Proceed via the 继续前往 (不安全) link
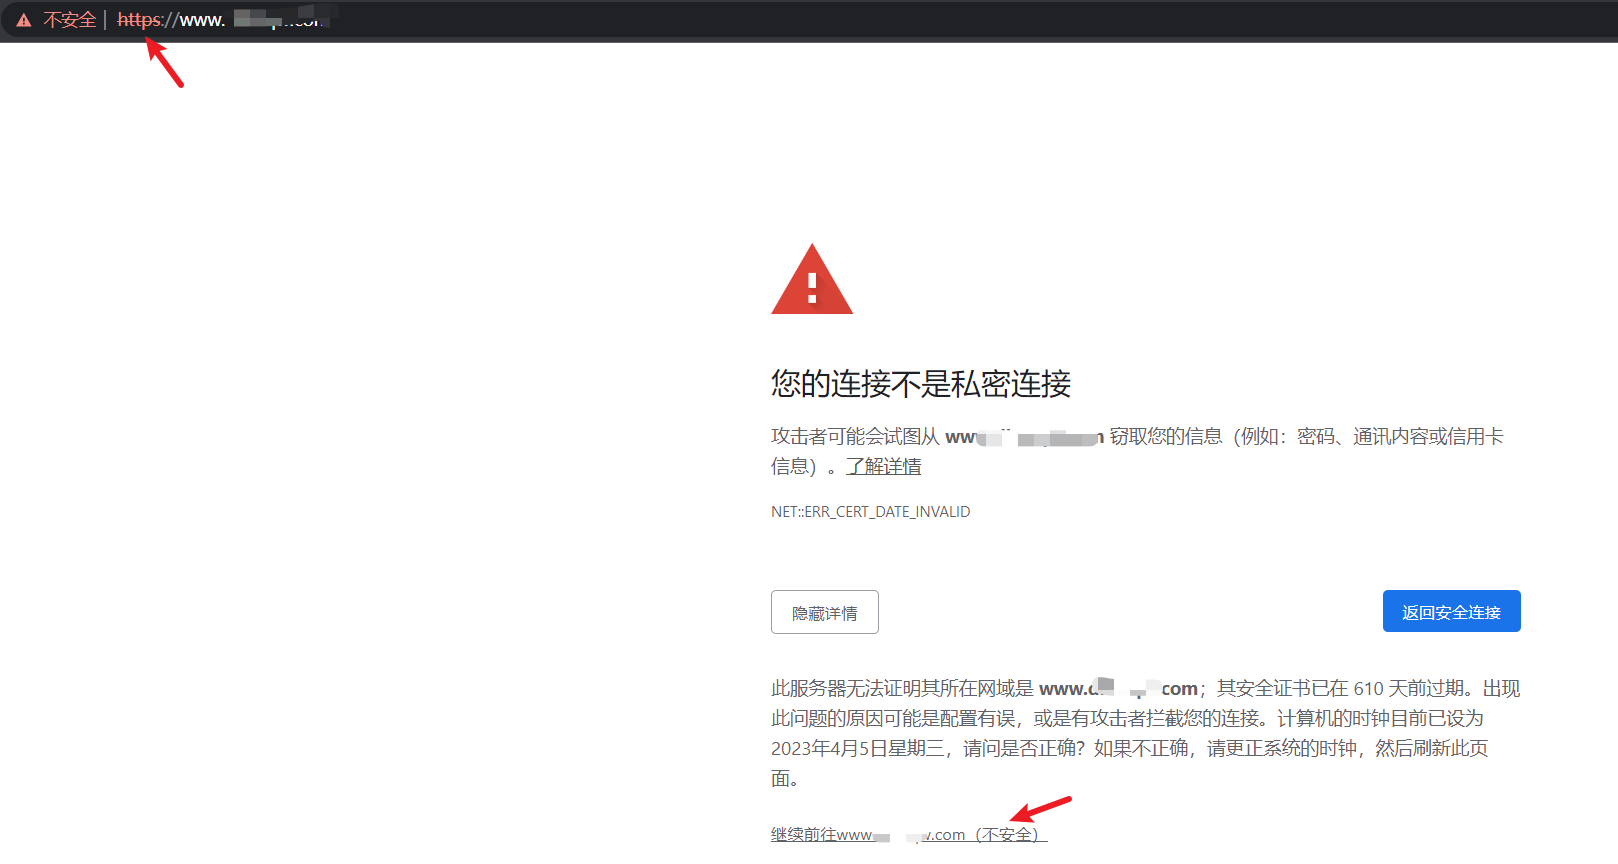The width and height of the screenshot is (1618, 864). (x=908, y=835)
